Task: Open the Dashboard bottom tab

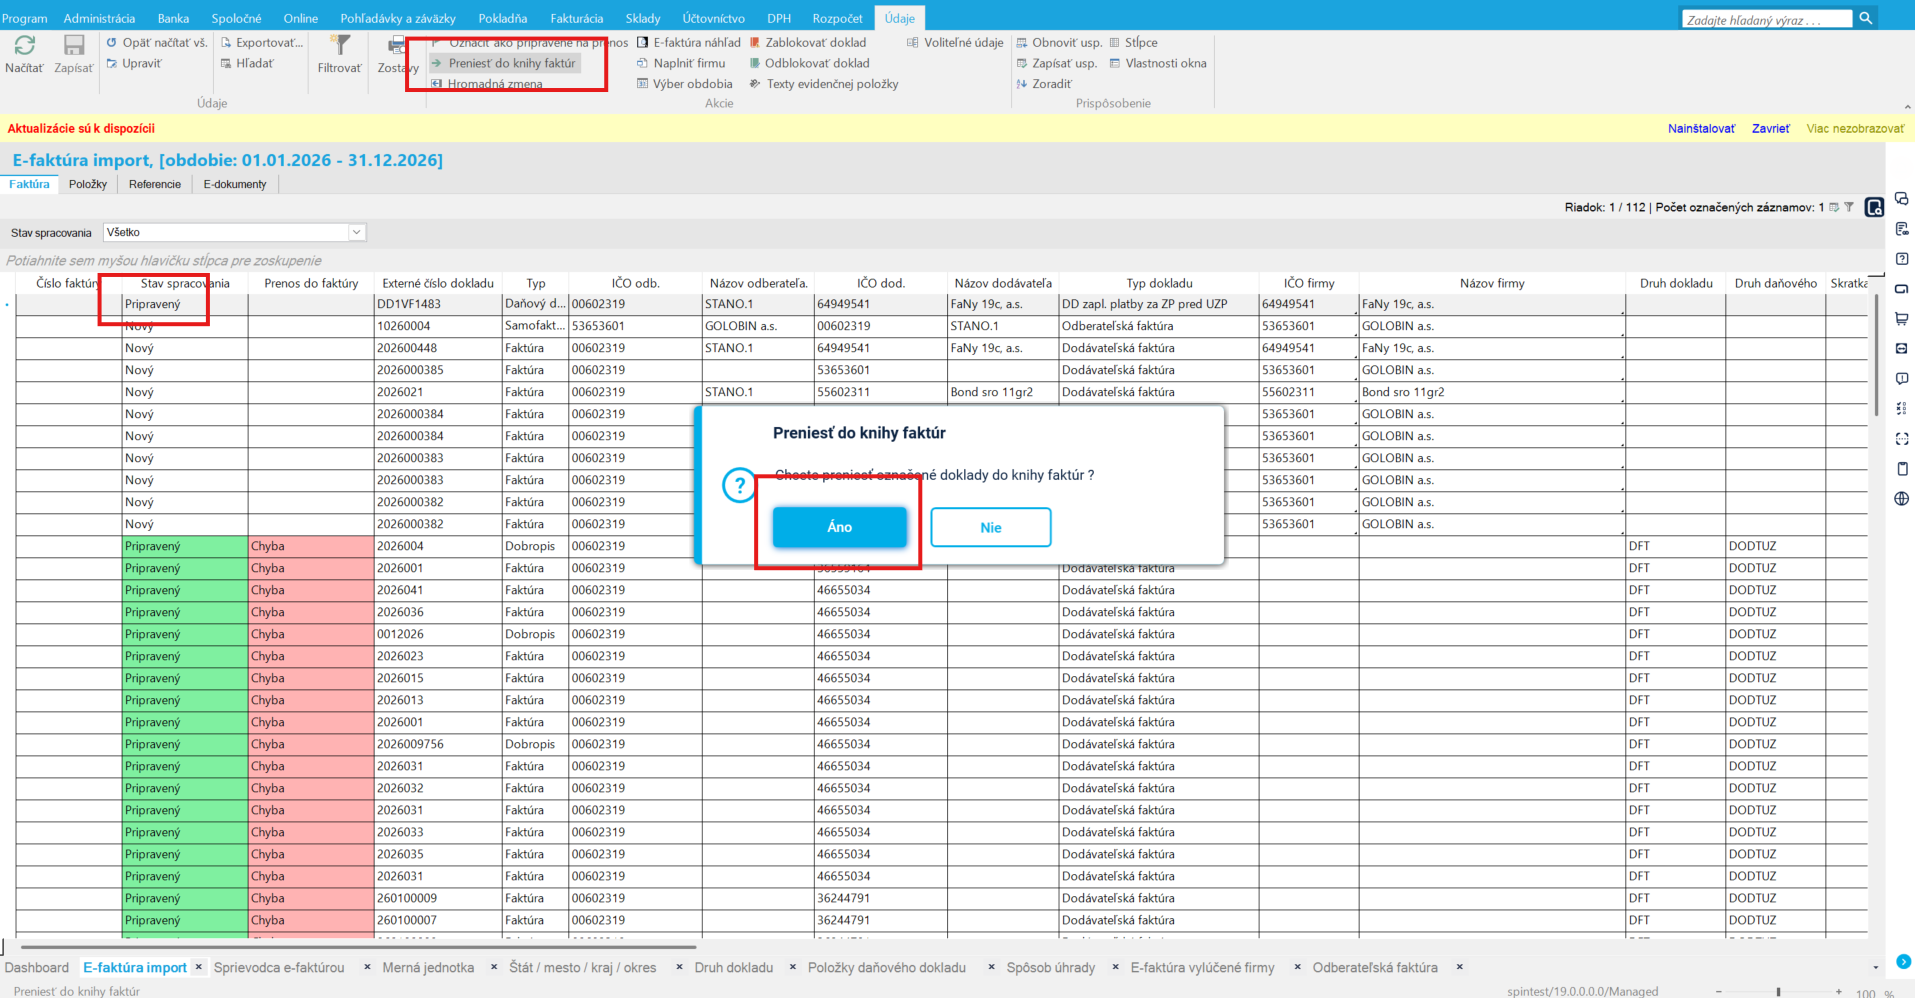Action: [37, 967]
